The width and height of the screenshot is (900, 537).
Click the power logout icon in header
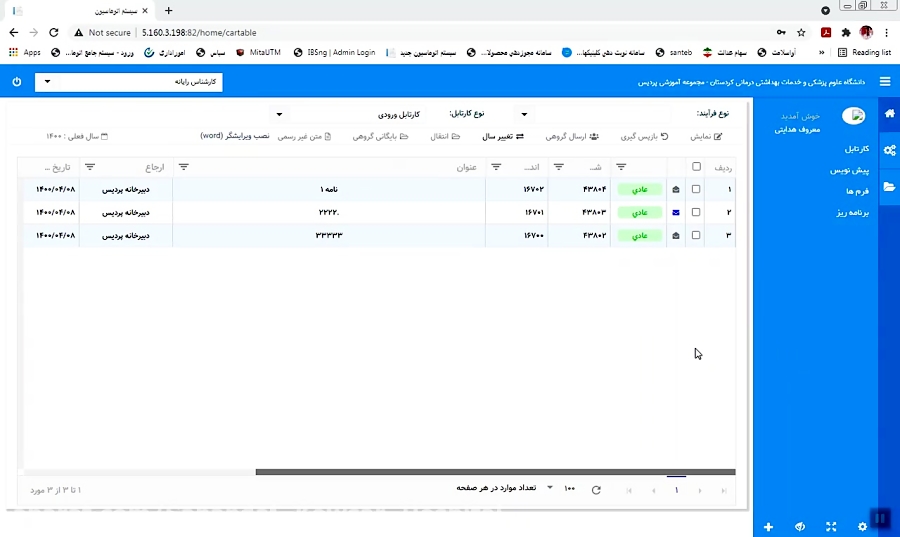[x=17, y=82]
